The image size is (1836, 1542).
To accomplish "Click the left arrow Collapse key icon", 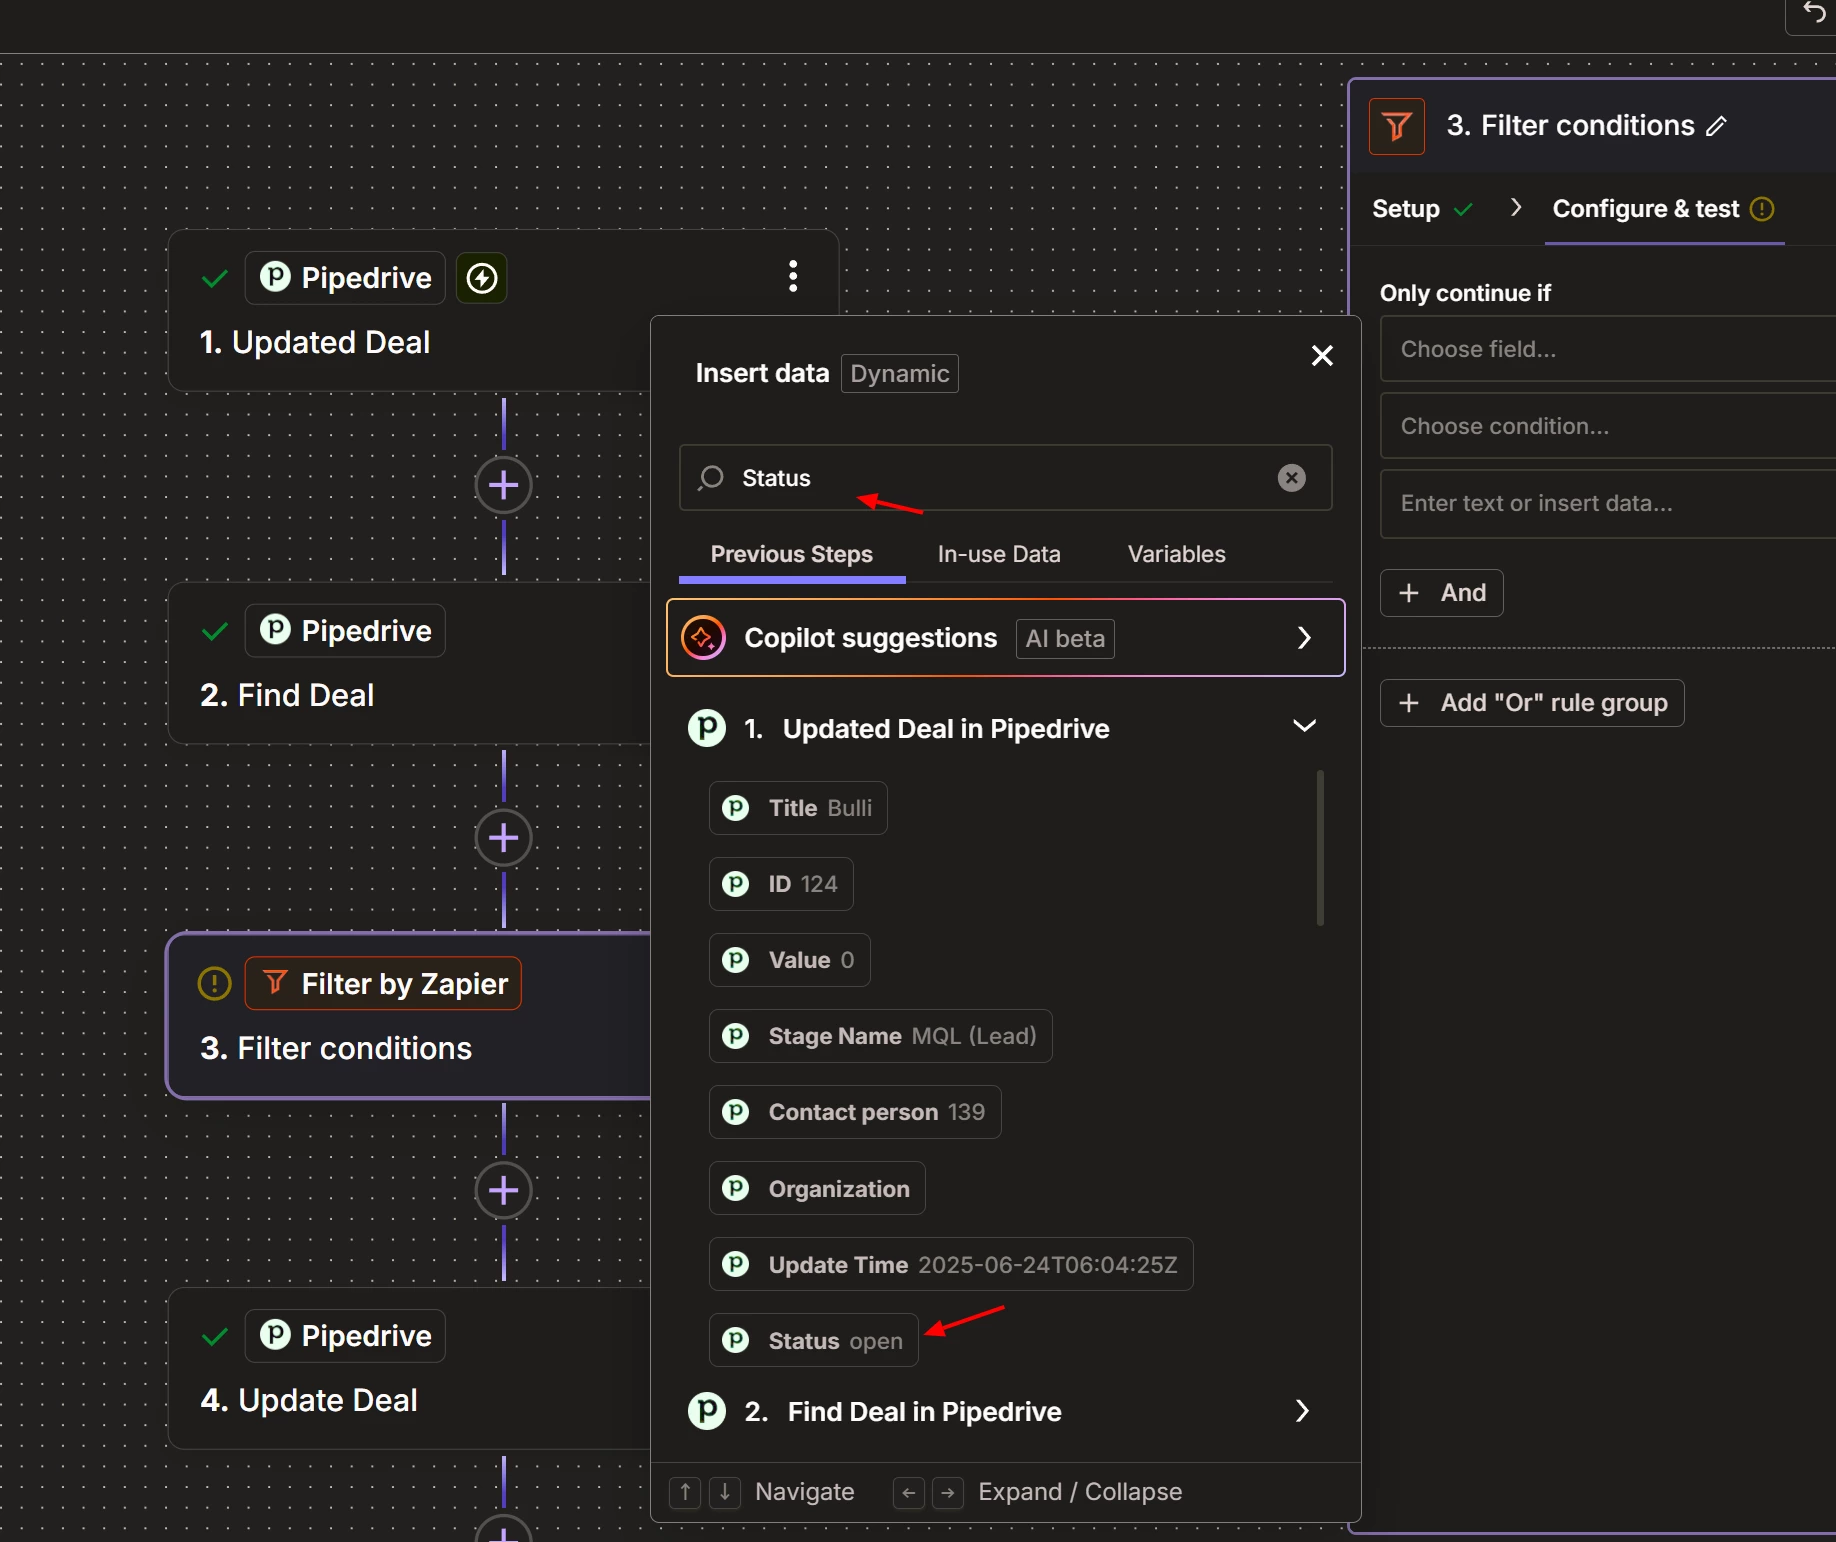I will (x=908, y=1492).
